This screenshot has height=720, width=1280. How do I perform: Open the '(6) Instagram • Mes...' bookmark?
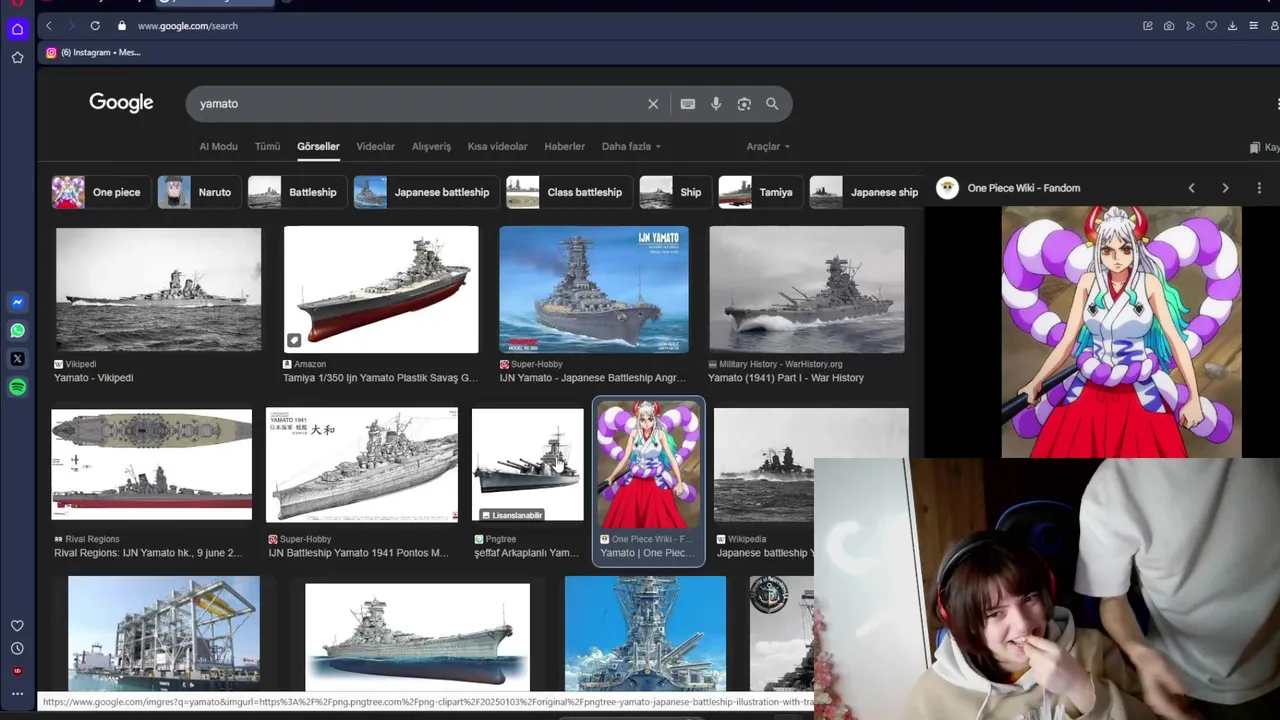[93, 52]
